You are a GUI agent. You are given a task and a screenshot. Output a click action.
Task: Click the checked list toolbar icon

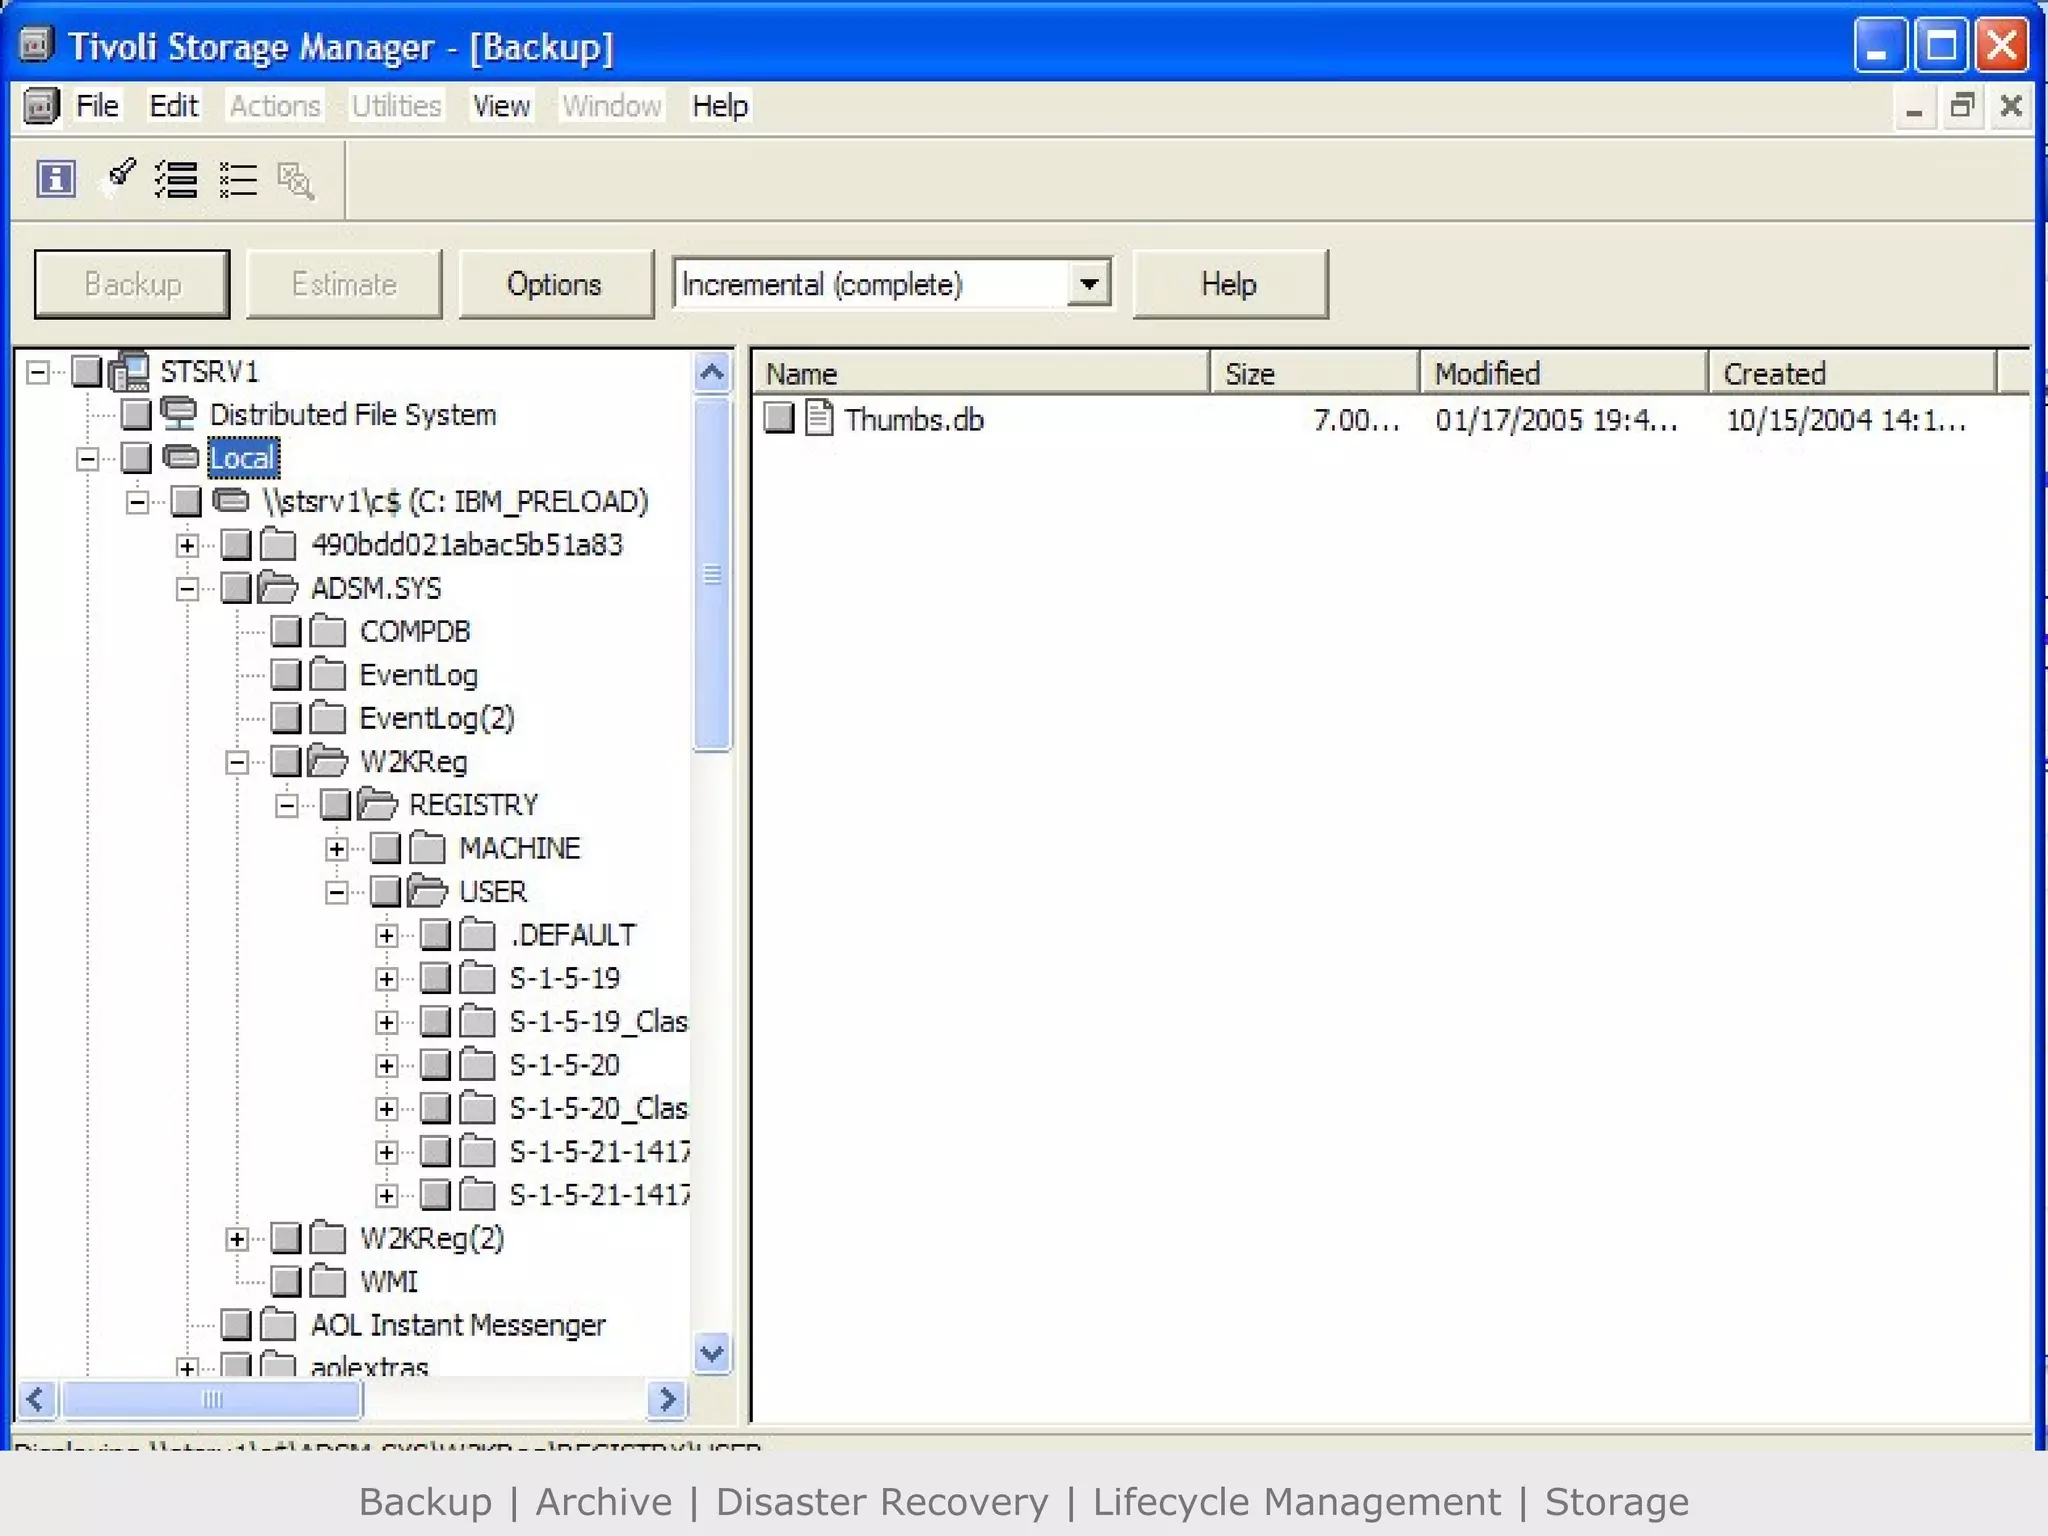[x=176, y=180]
